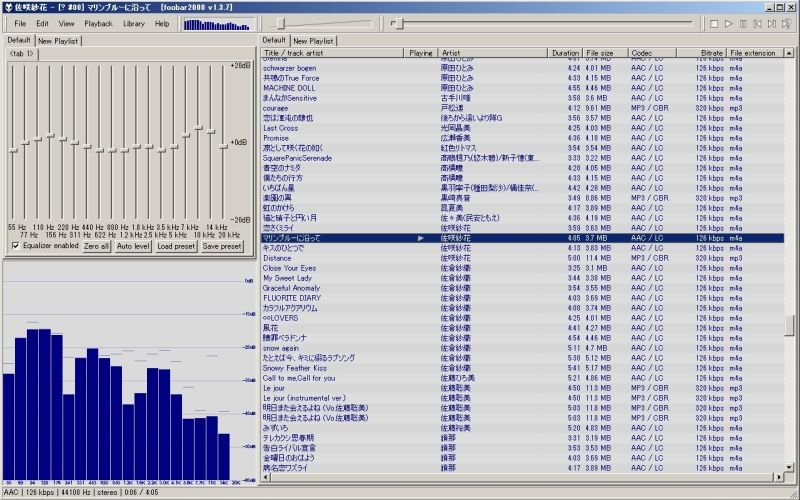Click the volume slider in the toolbar
This screenshot has width=800, height=500.
pos(321,24)
